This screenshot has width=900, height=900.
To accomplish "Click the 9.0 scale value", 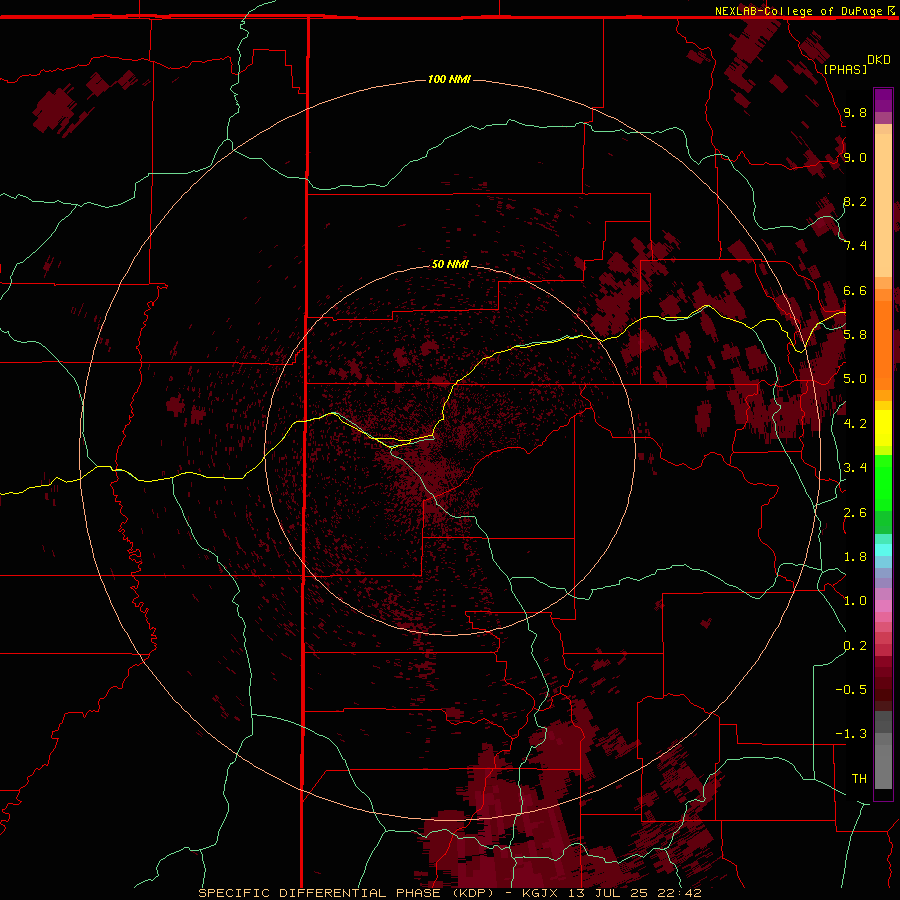I will point(855,157).
